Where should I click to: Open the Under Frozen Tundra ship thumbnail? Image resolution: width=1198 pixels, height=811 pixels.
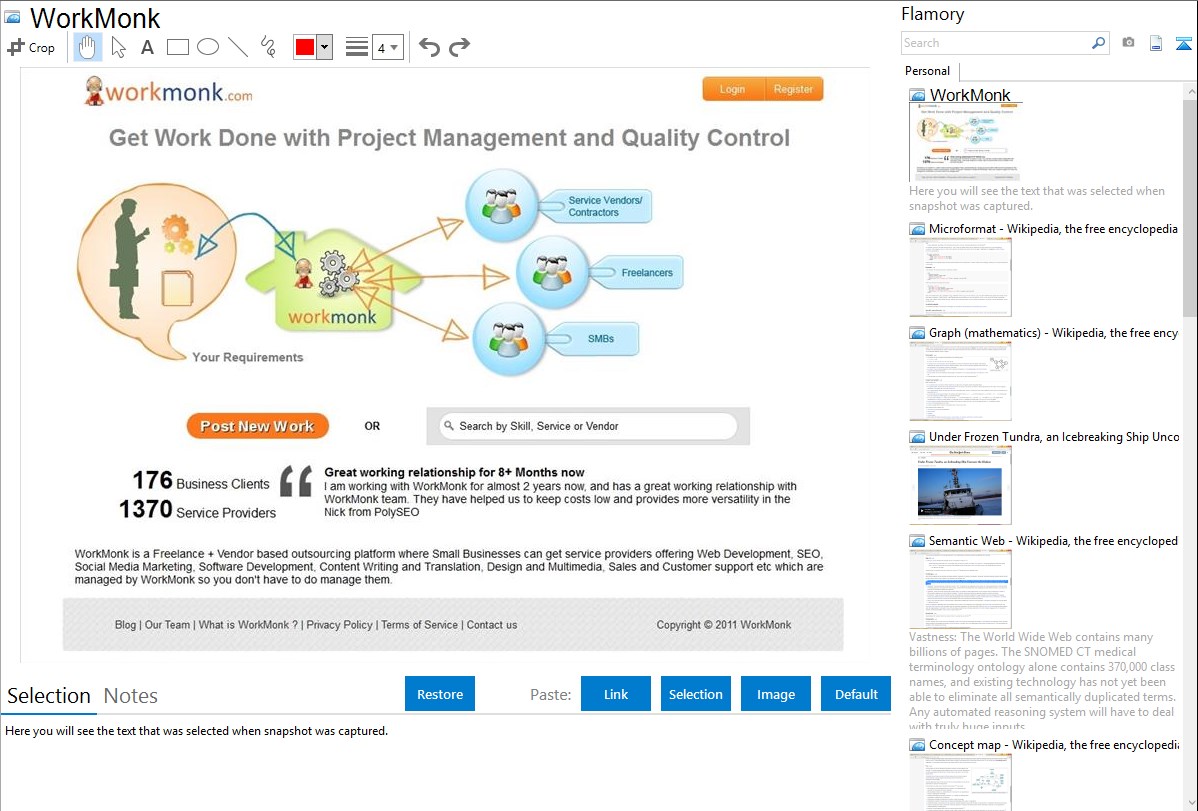click(x=960, y=485)
